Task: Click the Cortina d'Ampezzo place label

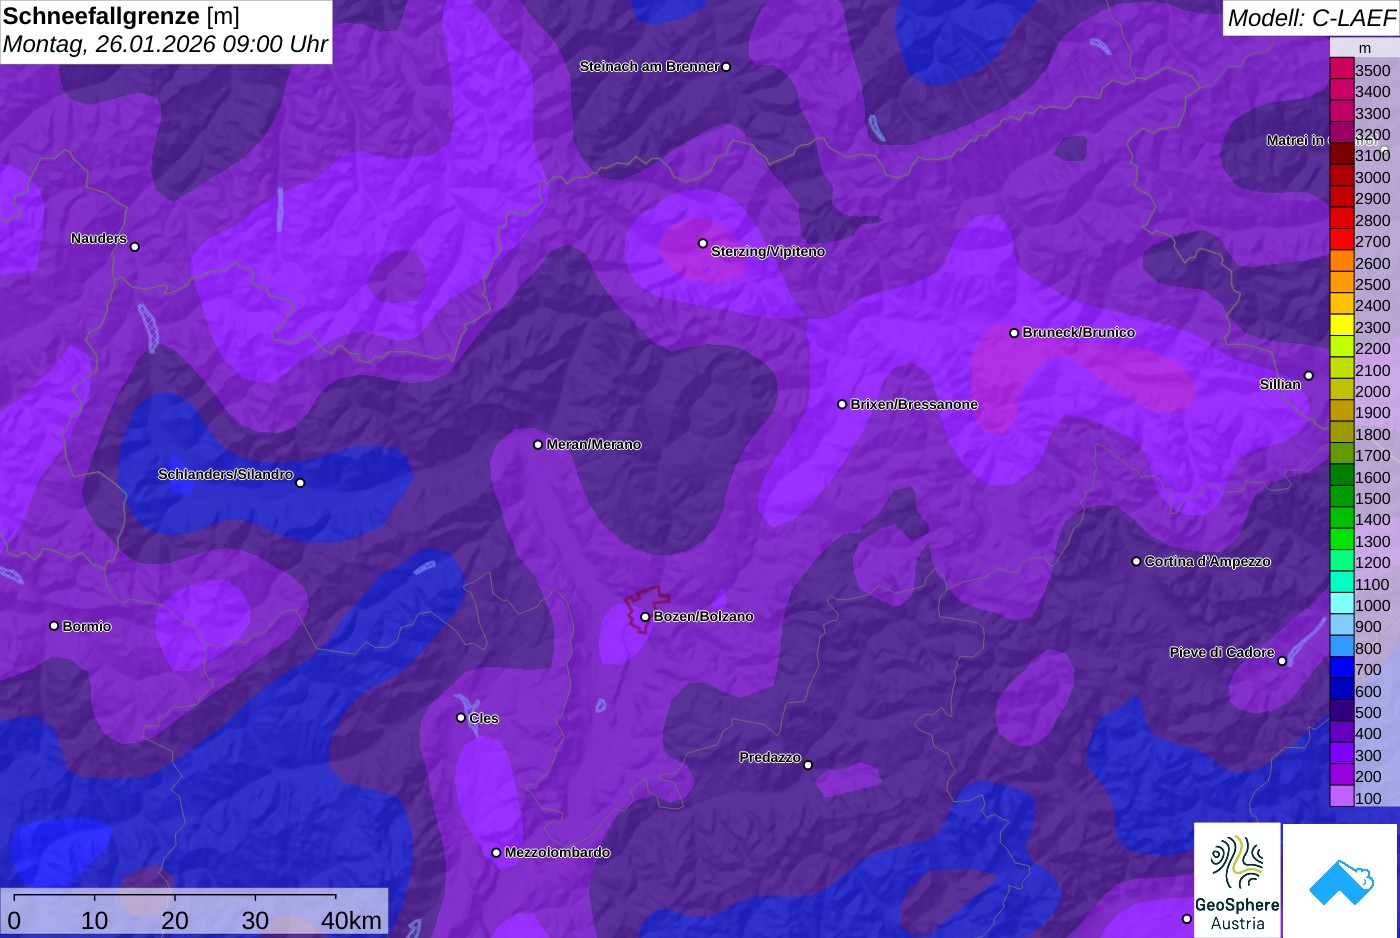Action: (1208, 561)
